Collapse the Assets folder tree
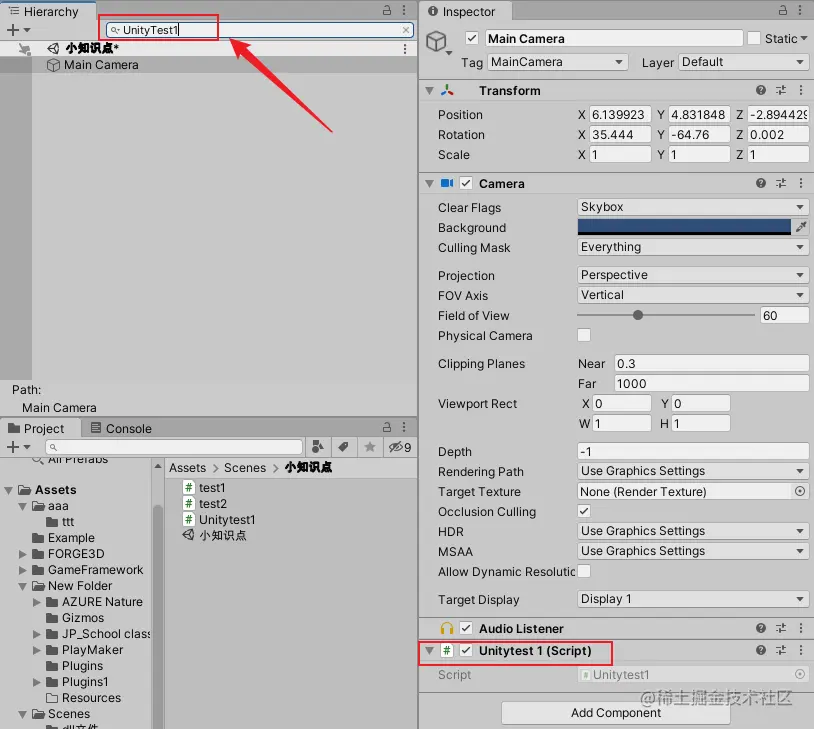 (8, 490)
